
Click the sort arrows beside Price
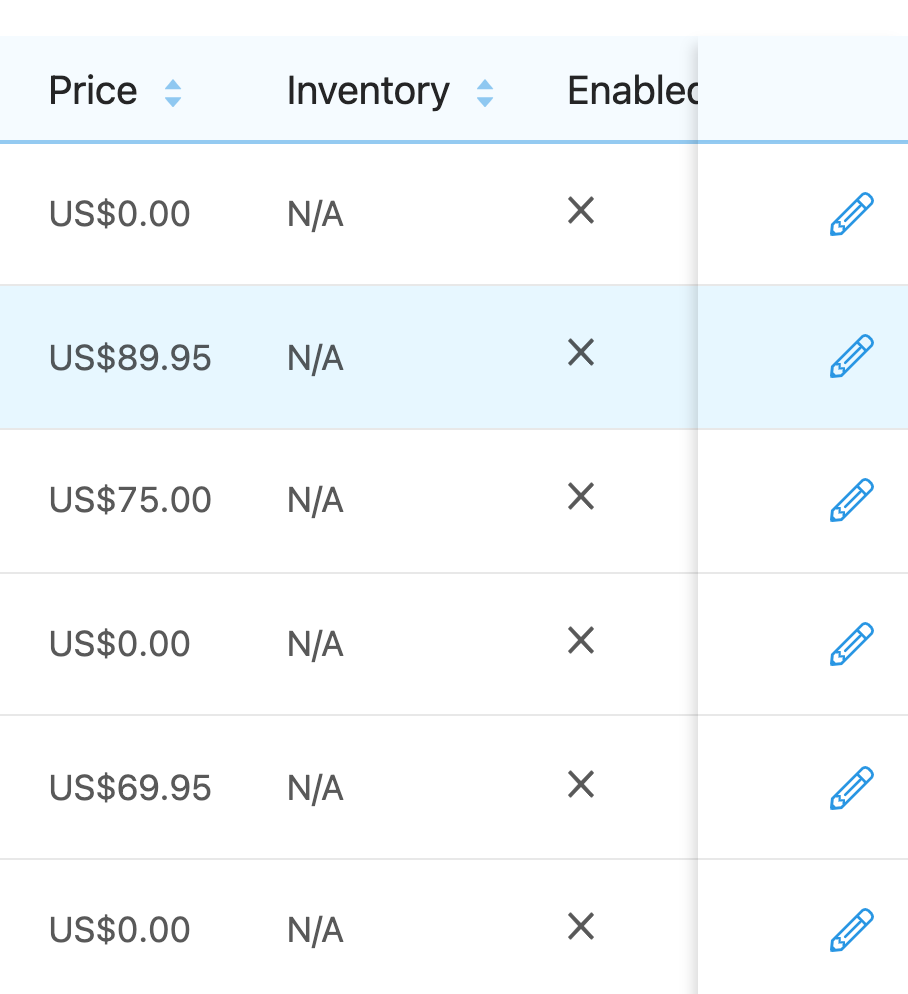[x=173, y=93]
